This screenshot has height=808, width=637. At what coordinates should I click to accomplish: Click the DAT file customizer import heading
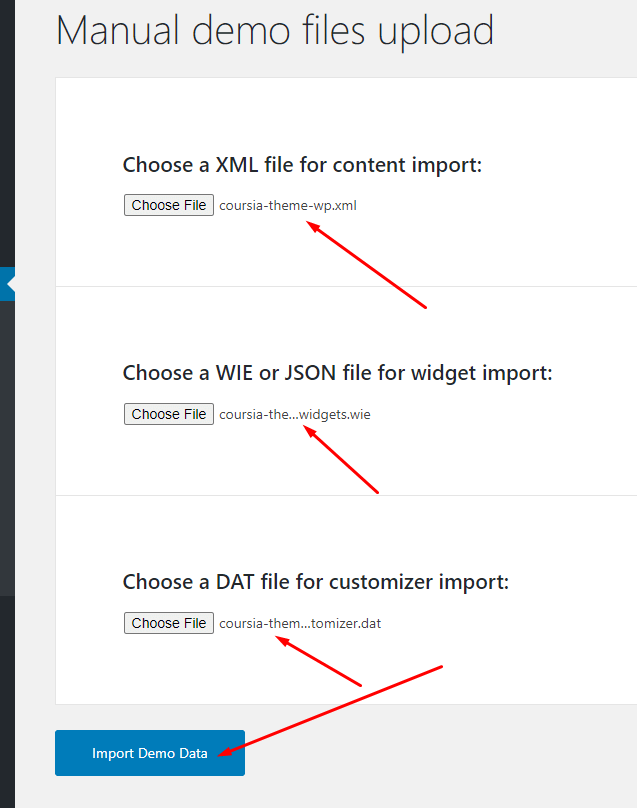click(x=316, y=582)
